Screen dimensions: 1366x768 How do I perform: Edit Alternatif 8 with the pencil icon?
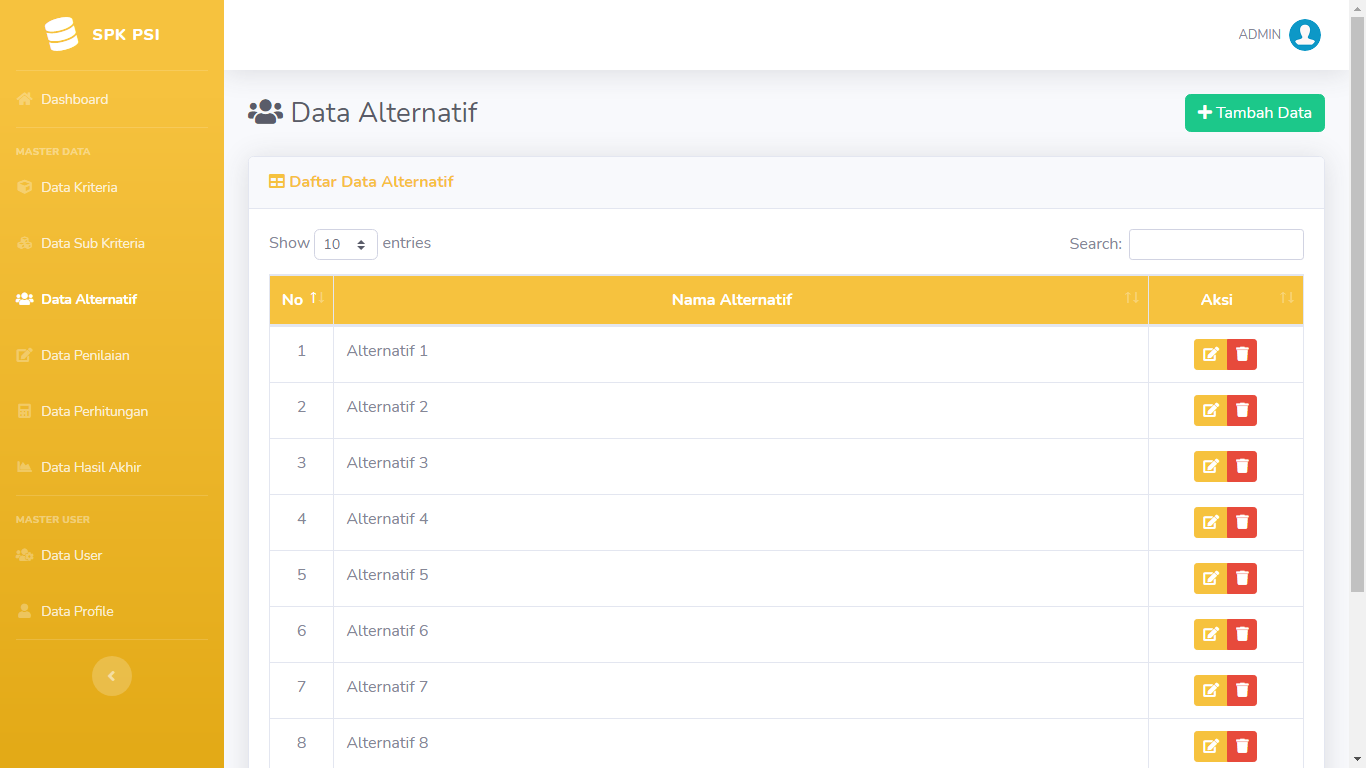pyautogui.click(x=1210, y=746)
